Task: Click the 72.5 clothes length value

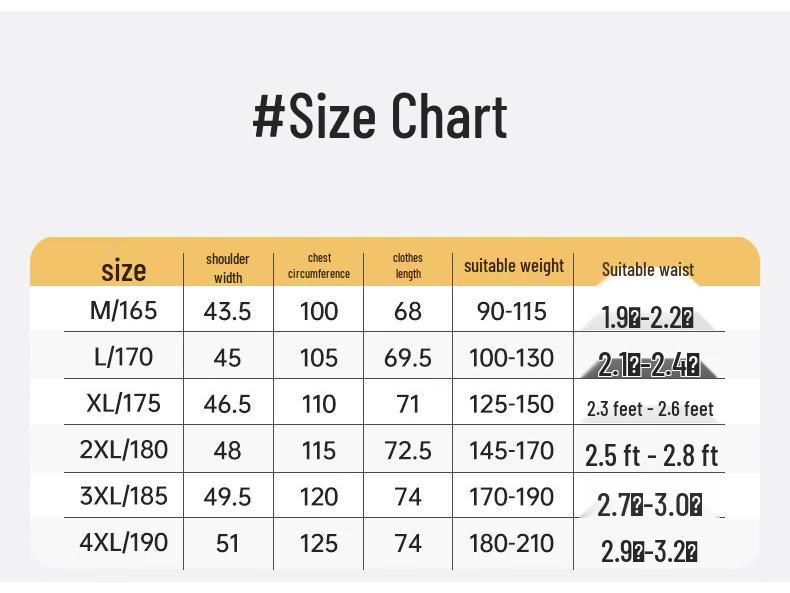Action: click(408, 451)
